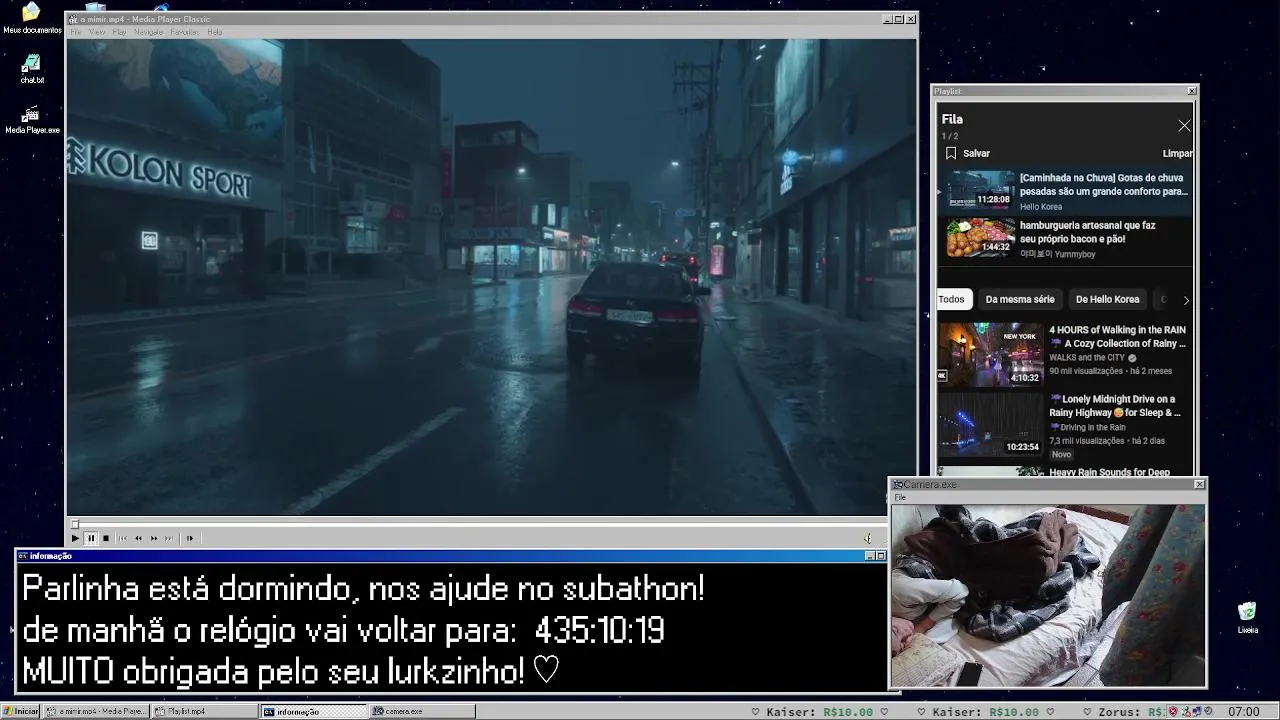This screenshot has width=1280, height=720.
Task: Click title 'hamburgueria artesanal que faz seu próprio bacon'
Action: pos(1087,232)
